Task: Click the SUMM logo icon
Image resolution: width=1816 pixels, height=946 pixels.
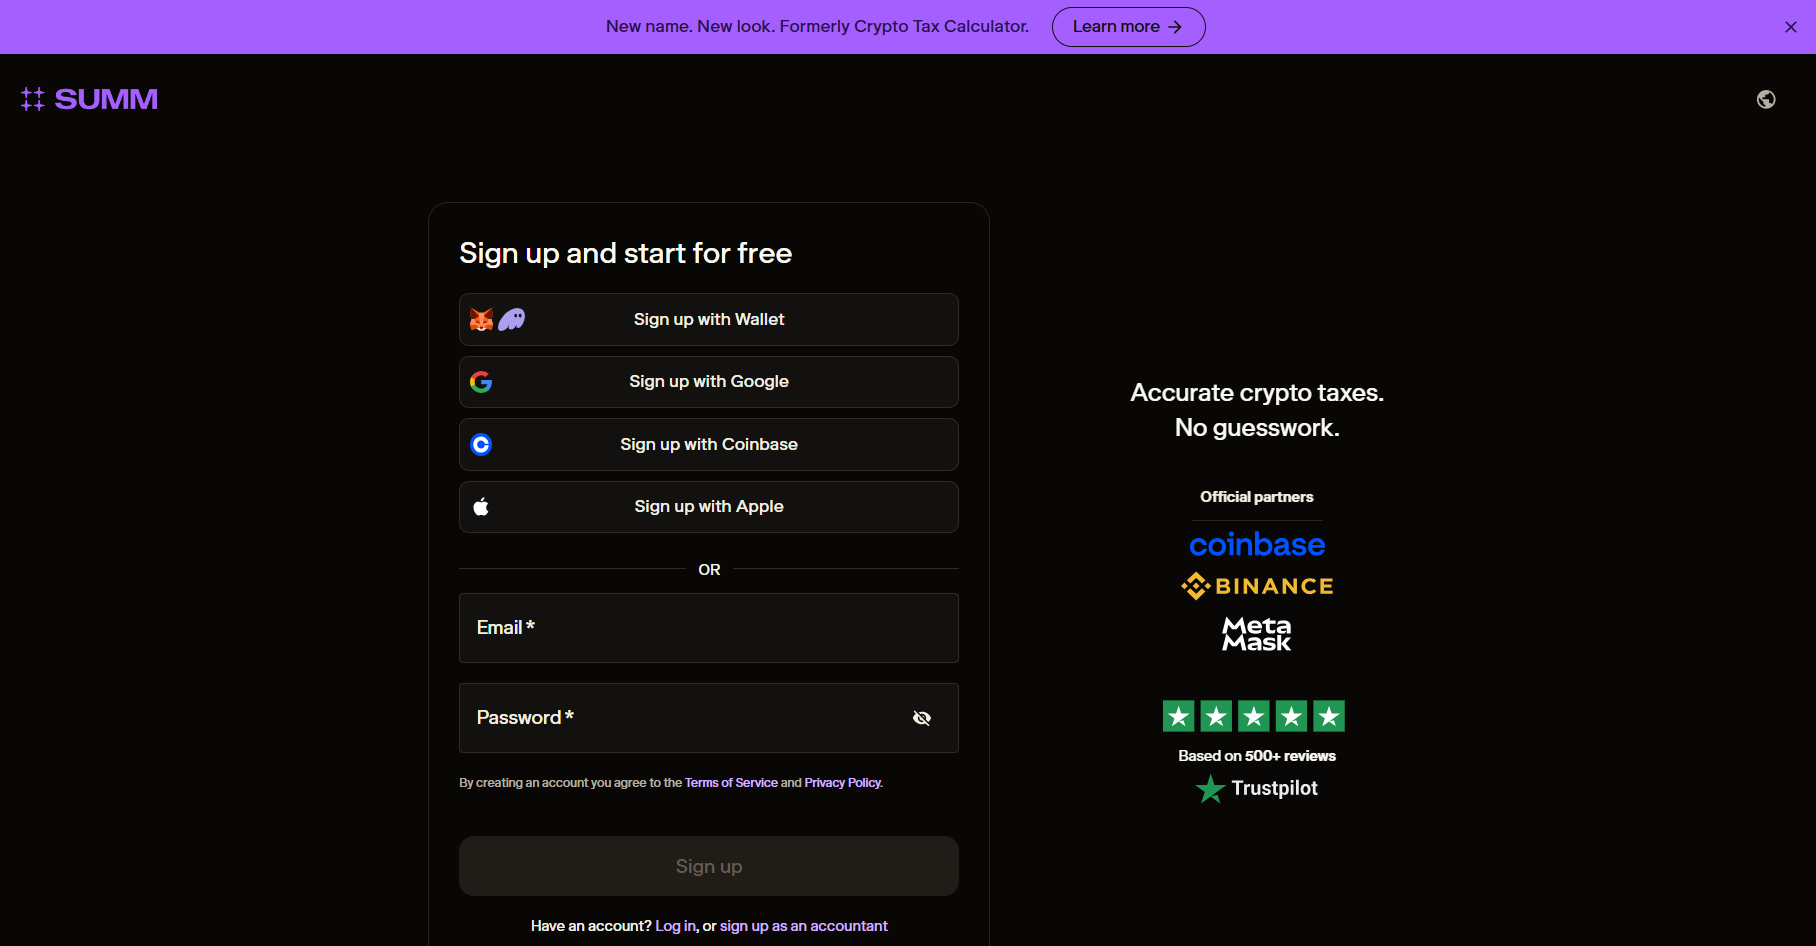Action: [x=31, y=98]
